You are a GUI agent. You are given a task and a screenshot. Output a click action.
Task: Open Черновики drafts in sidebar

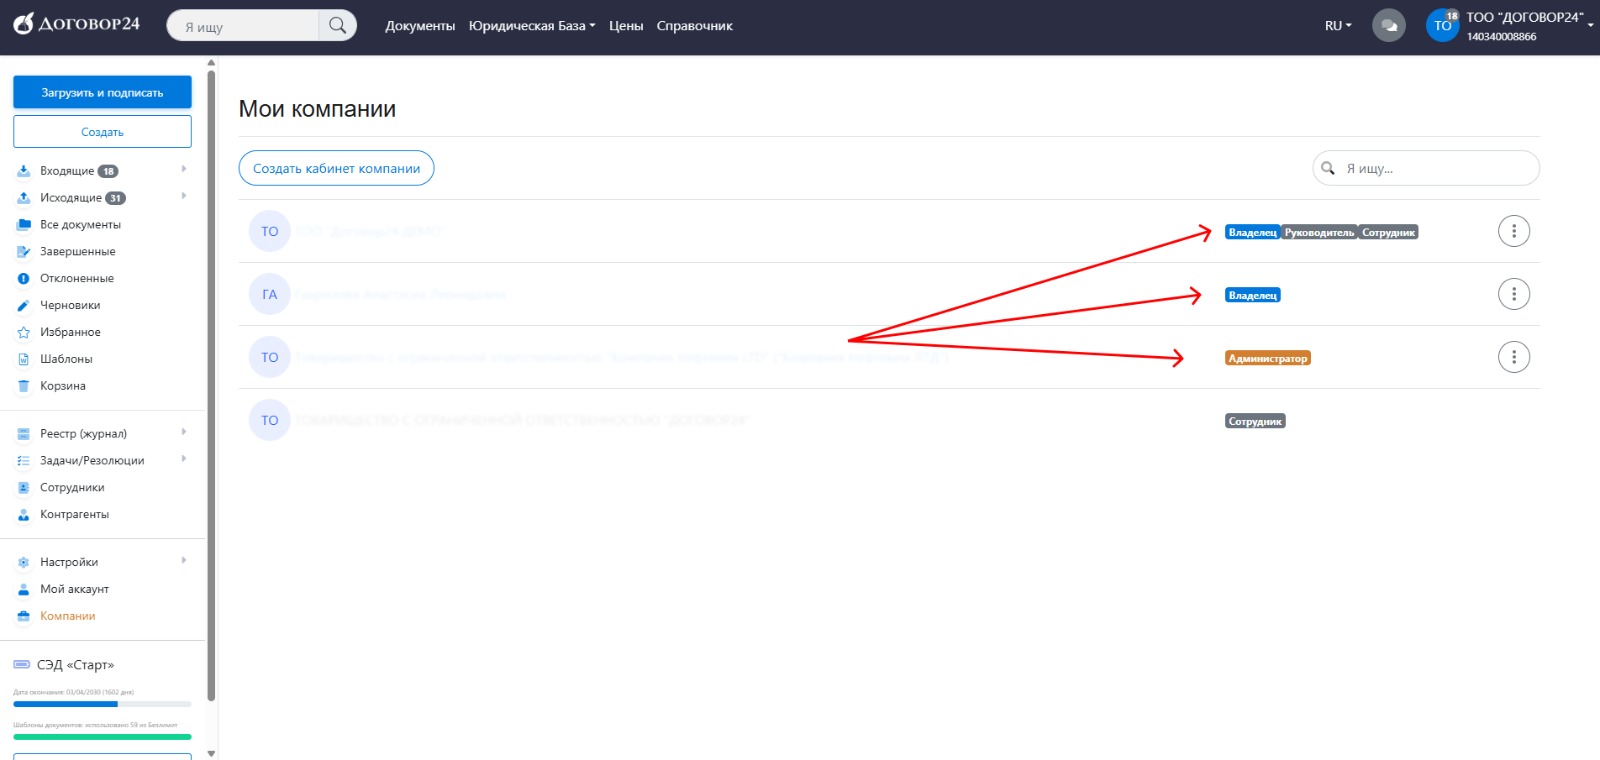tap(69, 305)
